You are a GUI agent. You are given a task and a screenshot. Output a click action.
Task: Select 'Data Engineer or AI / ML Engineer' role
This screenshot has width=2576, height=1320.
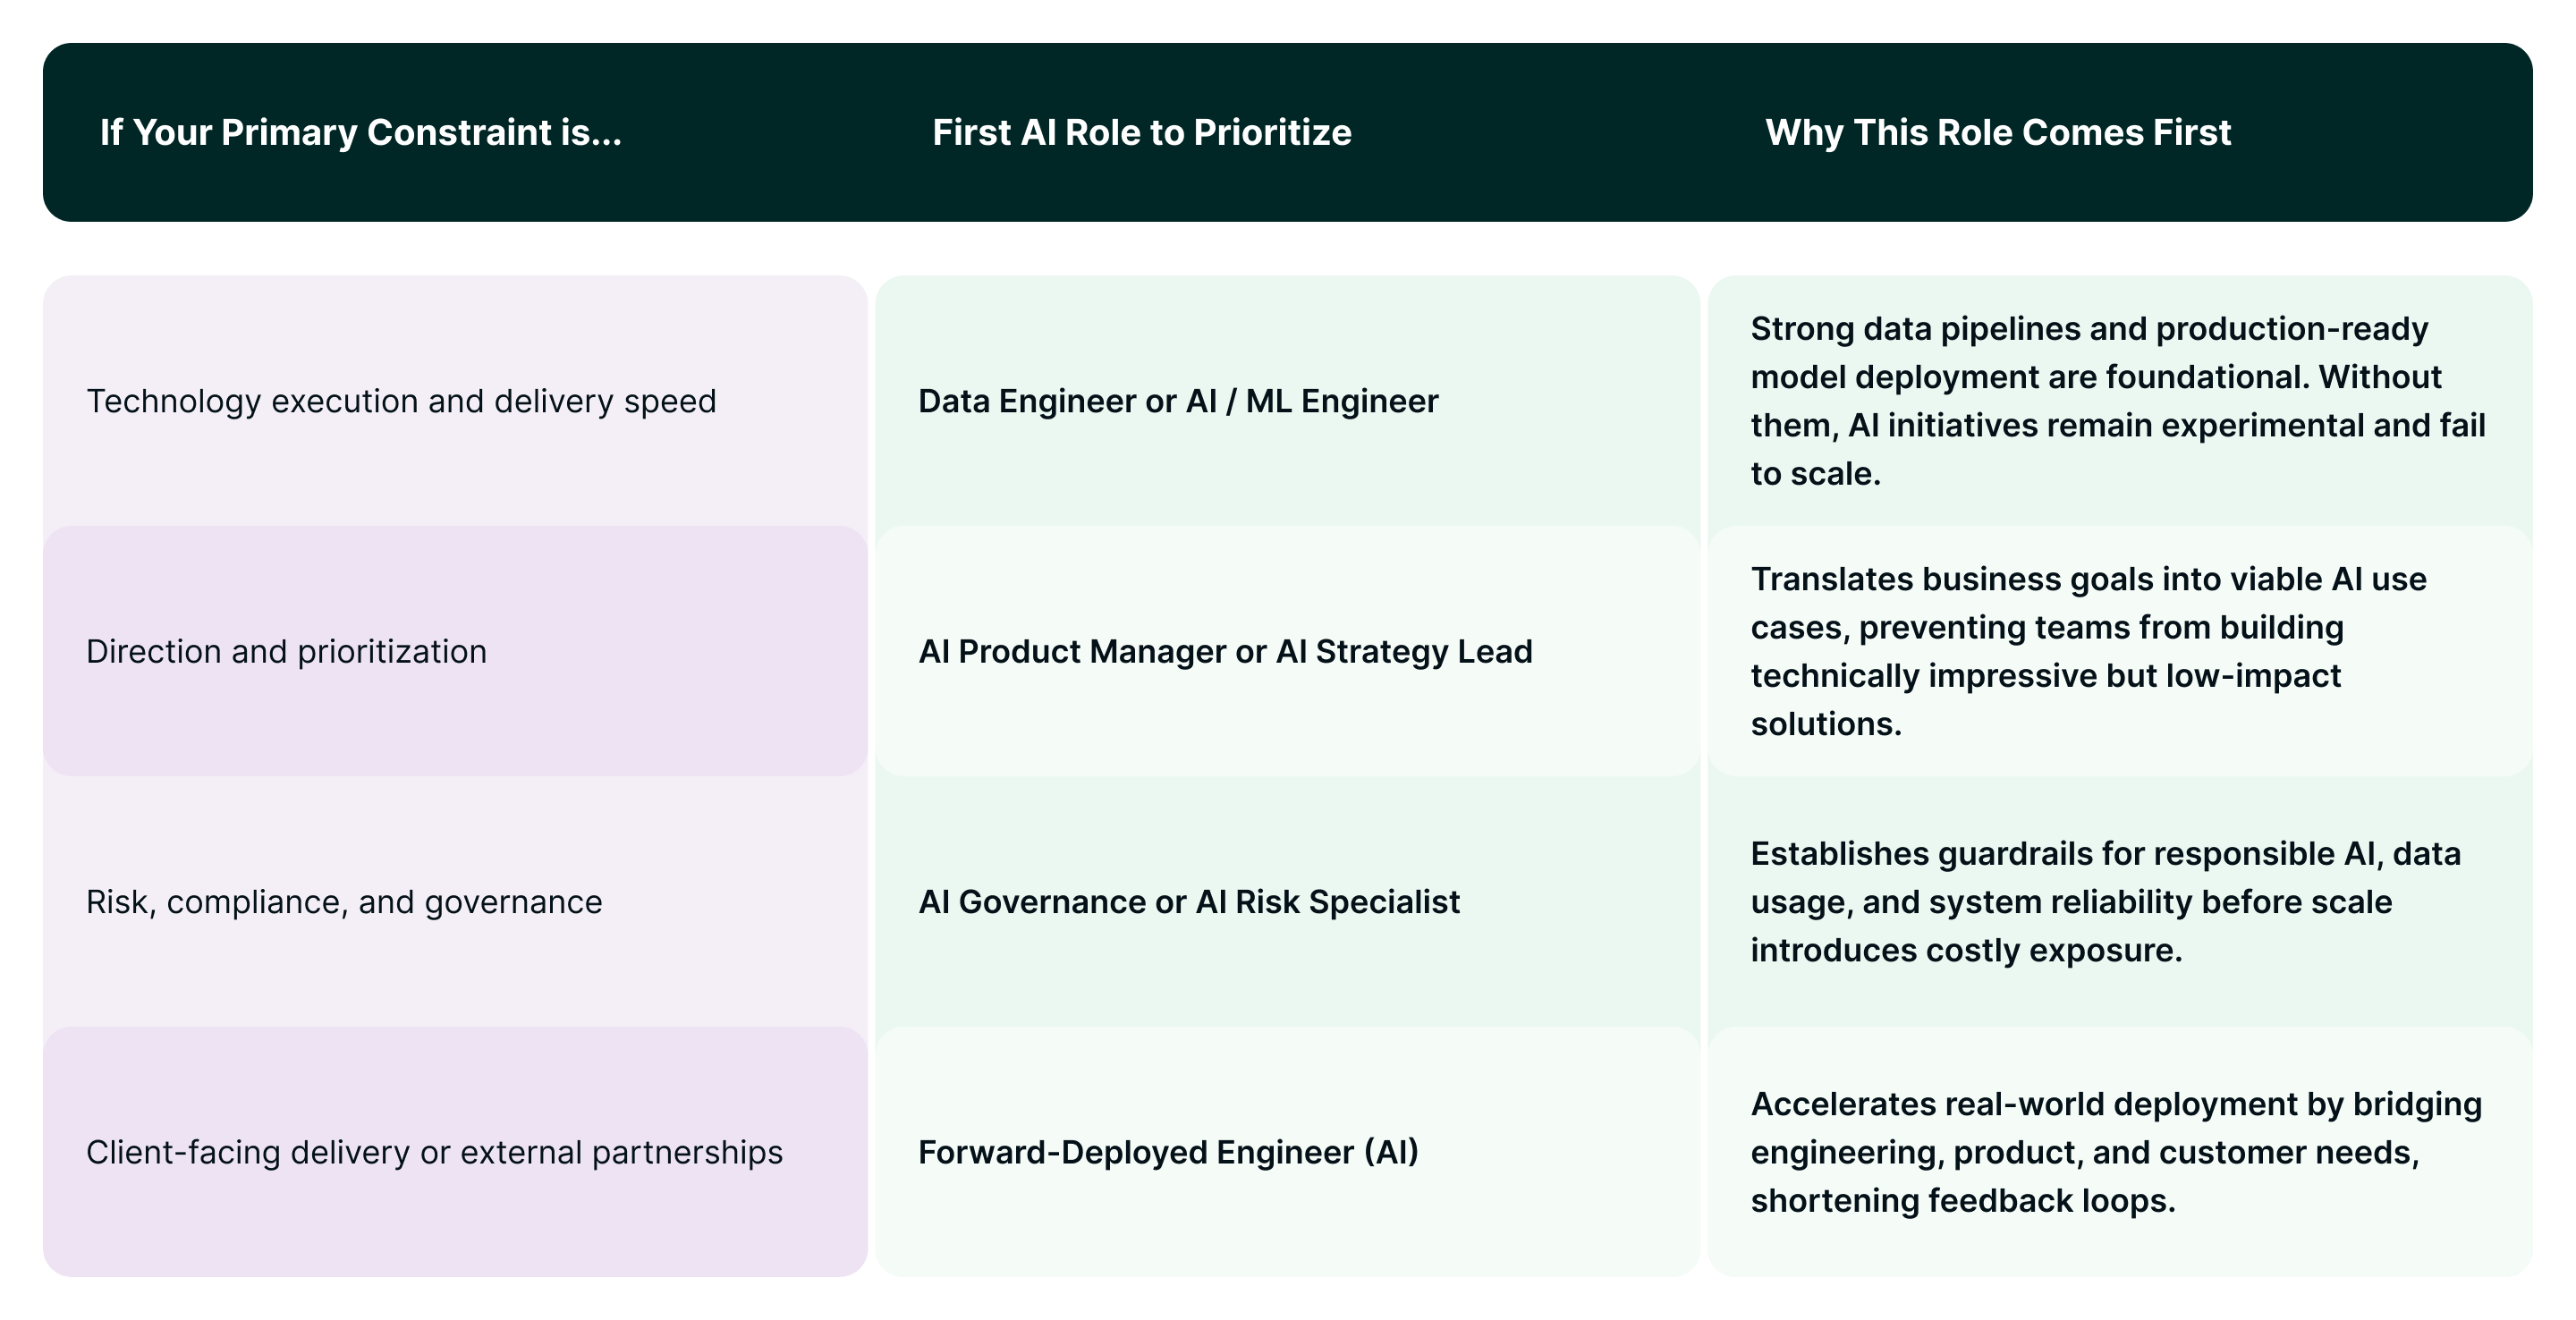pyautogui.click(x=1178, y=401)
